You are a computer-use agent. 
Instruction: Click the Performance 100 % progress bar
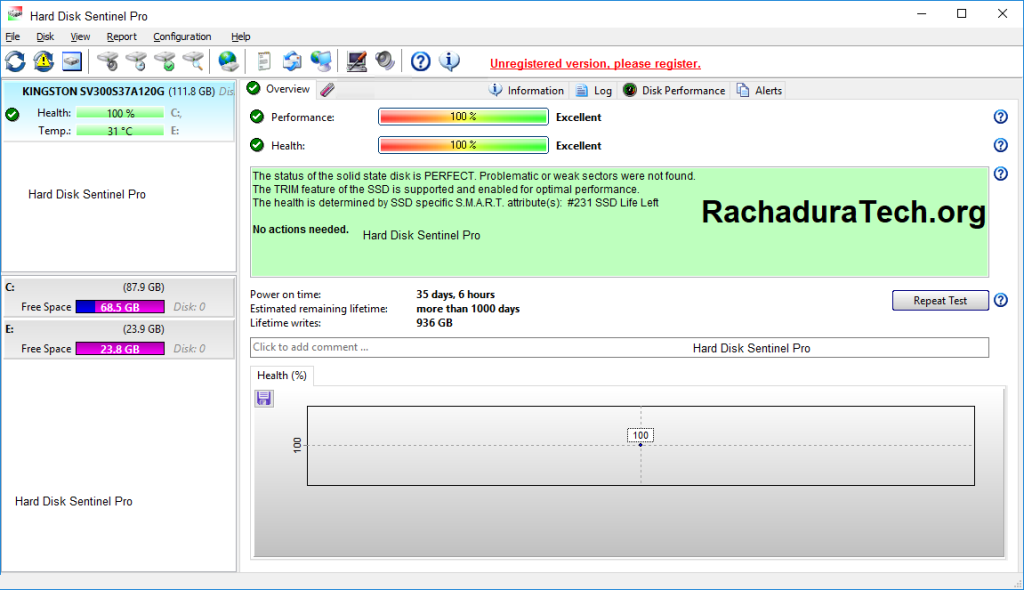point(463,117)
